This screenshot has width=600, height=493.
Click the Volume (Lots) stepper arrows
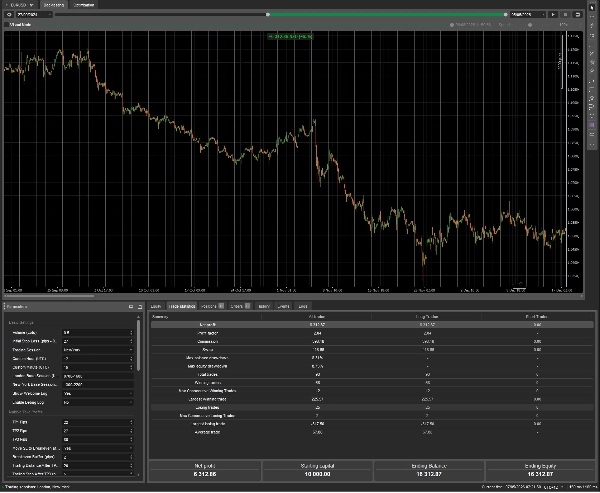coord(131,333)
